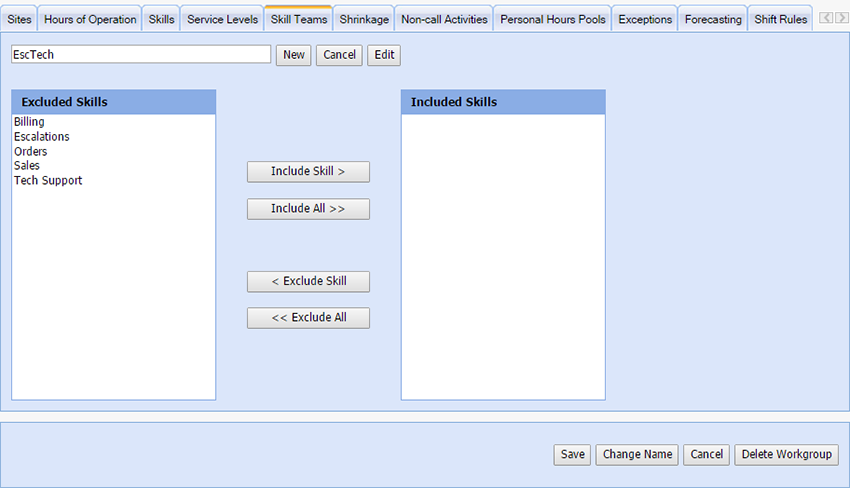Choose Escalations from the Excluded Skills list
This screenshot has height=488, width=850.
42,137
